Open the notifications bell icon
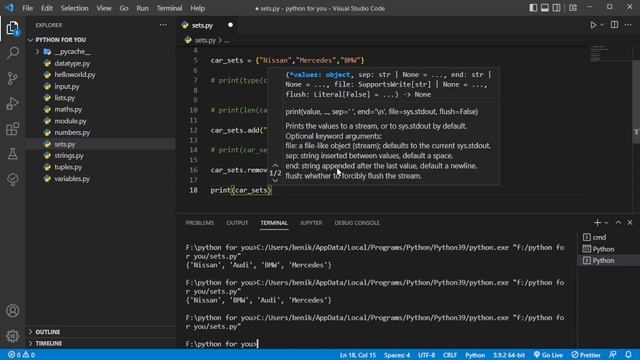Screen dimensions: 640x360 tap(628, 355)
